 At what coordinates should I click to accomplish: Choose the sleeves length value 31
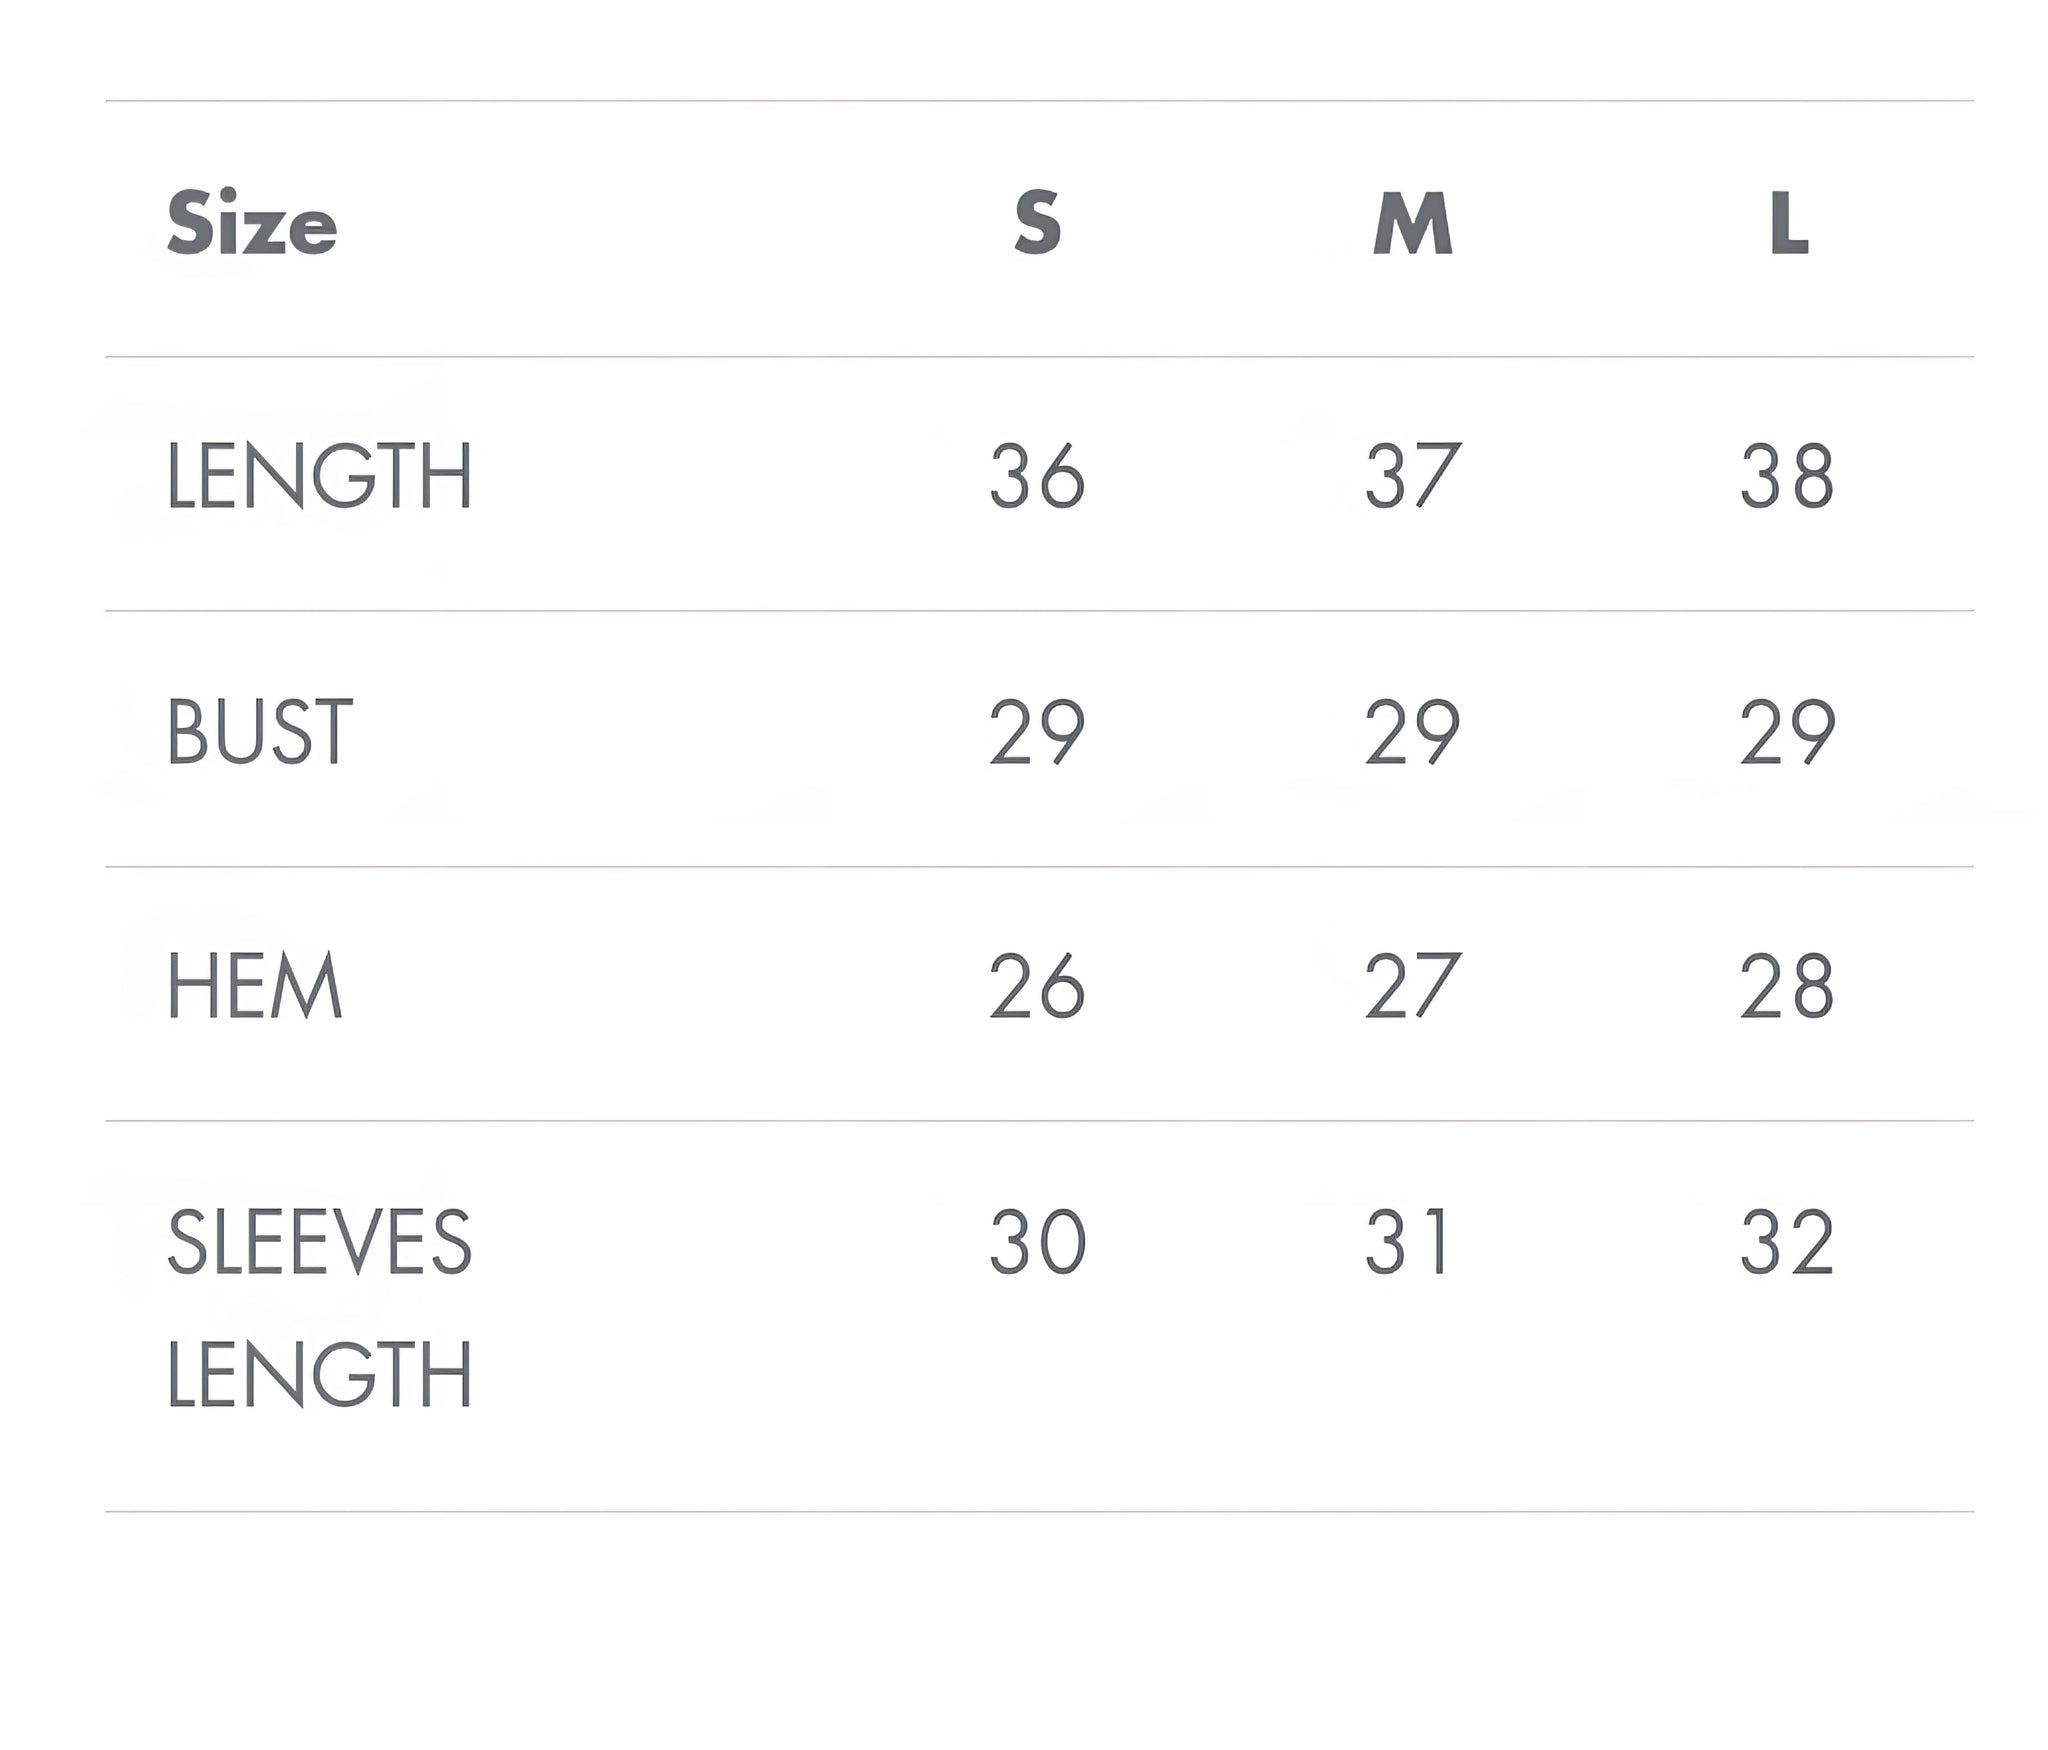pos(1408,1242)
